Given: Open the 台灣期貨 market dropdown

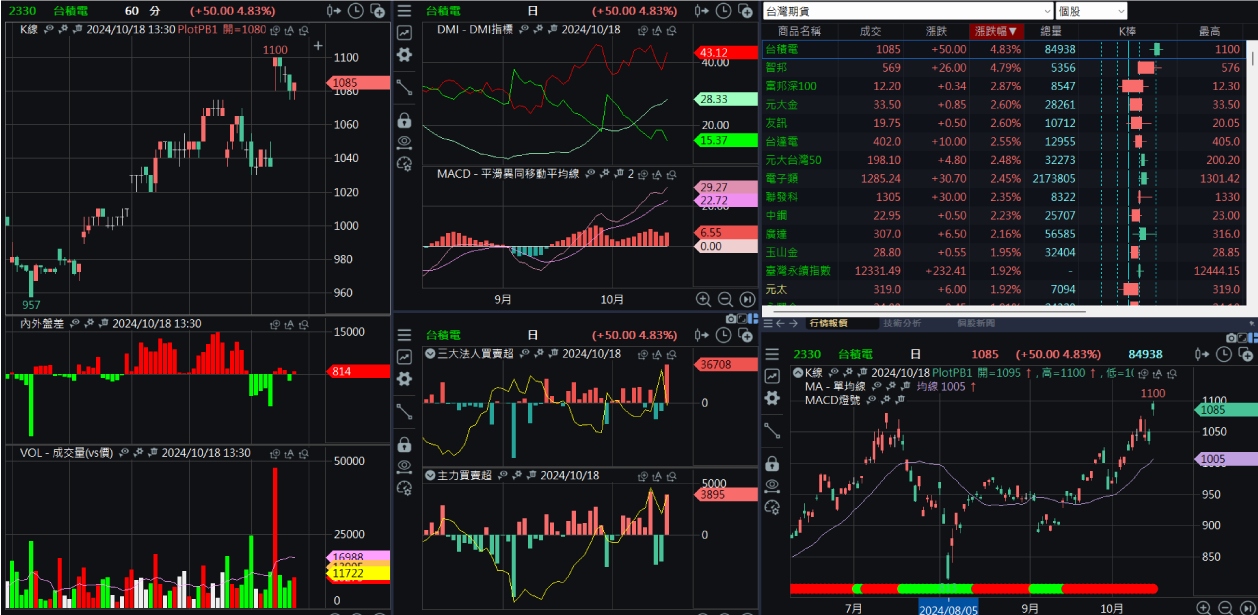Looking at the screenshot, I should point(907,11).
